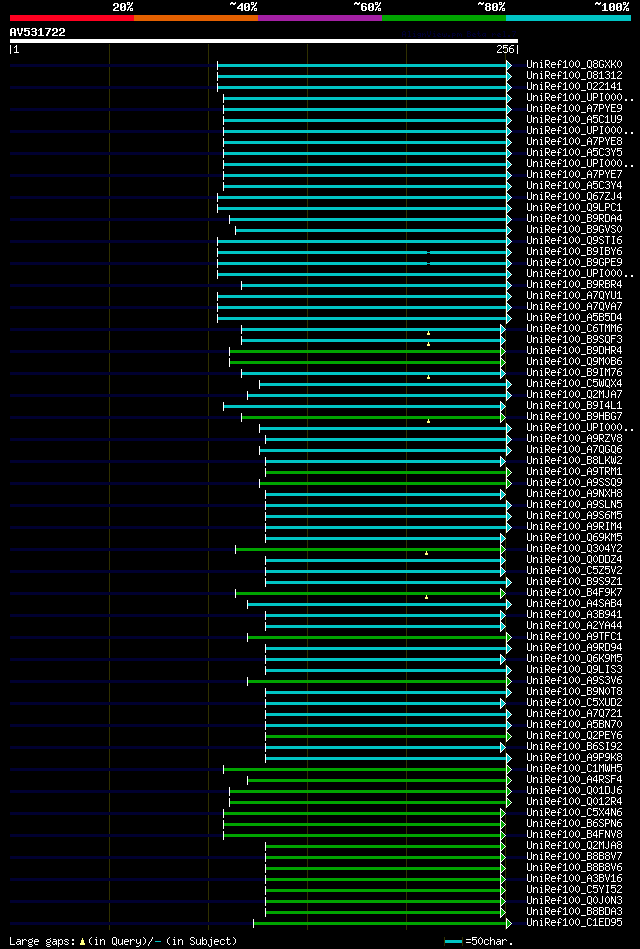The height and width of the screenshot is (949, 640).
Task: Click the purple ~60% legend color segment
Action: (320, 18)
